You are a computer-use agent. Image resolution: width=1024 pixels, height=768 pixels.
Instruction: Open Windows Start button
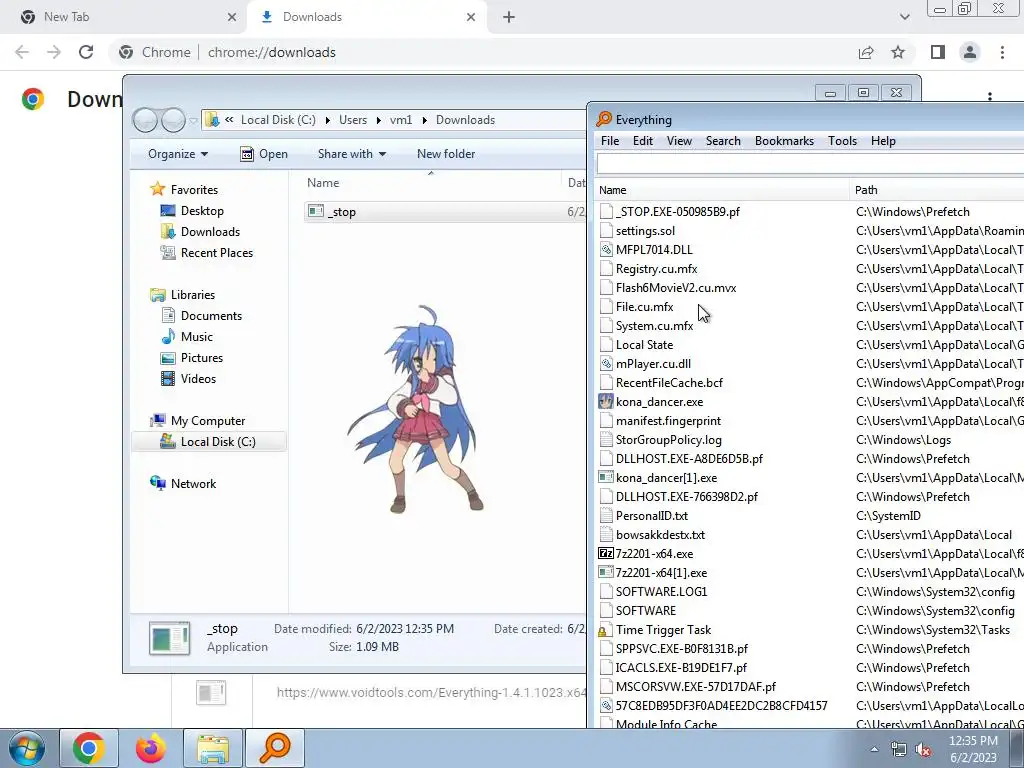(x=26, y=748)
